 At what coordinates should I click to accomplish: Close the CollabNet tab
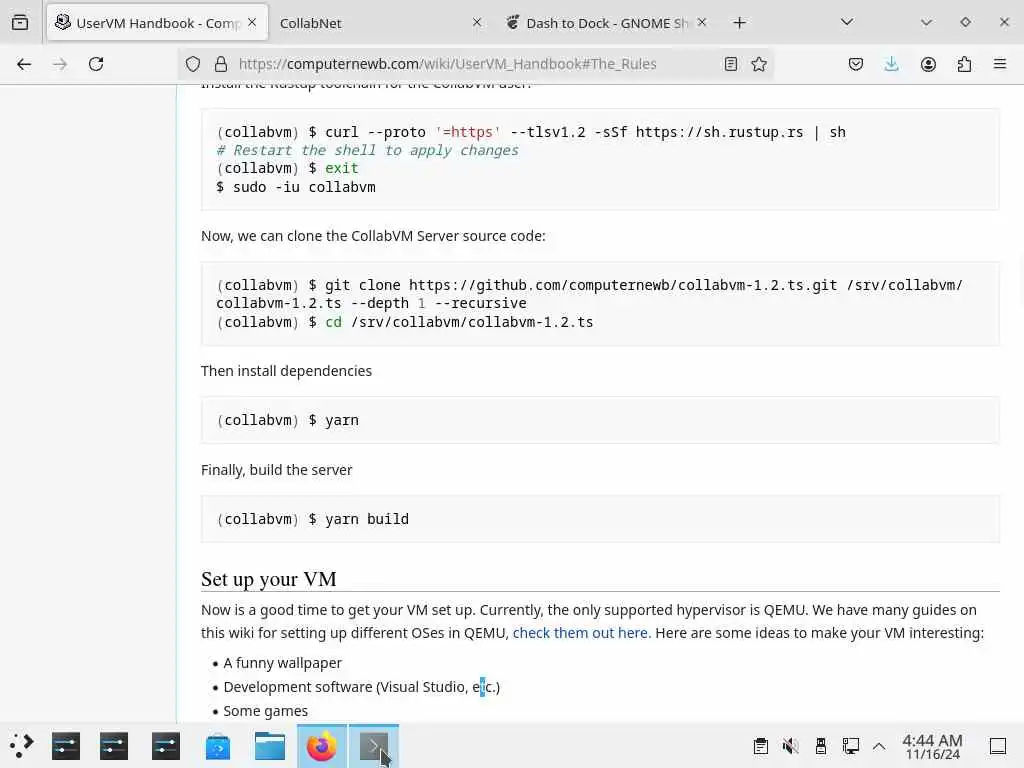[477, 23]
